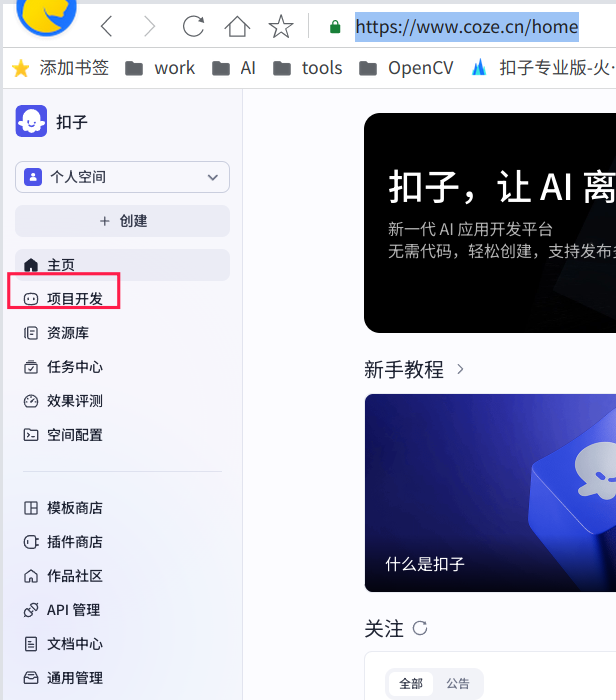Click the 添加书签 bookmark star
Image resolution: width=616 pixels, height=700 pixels.
21,69
